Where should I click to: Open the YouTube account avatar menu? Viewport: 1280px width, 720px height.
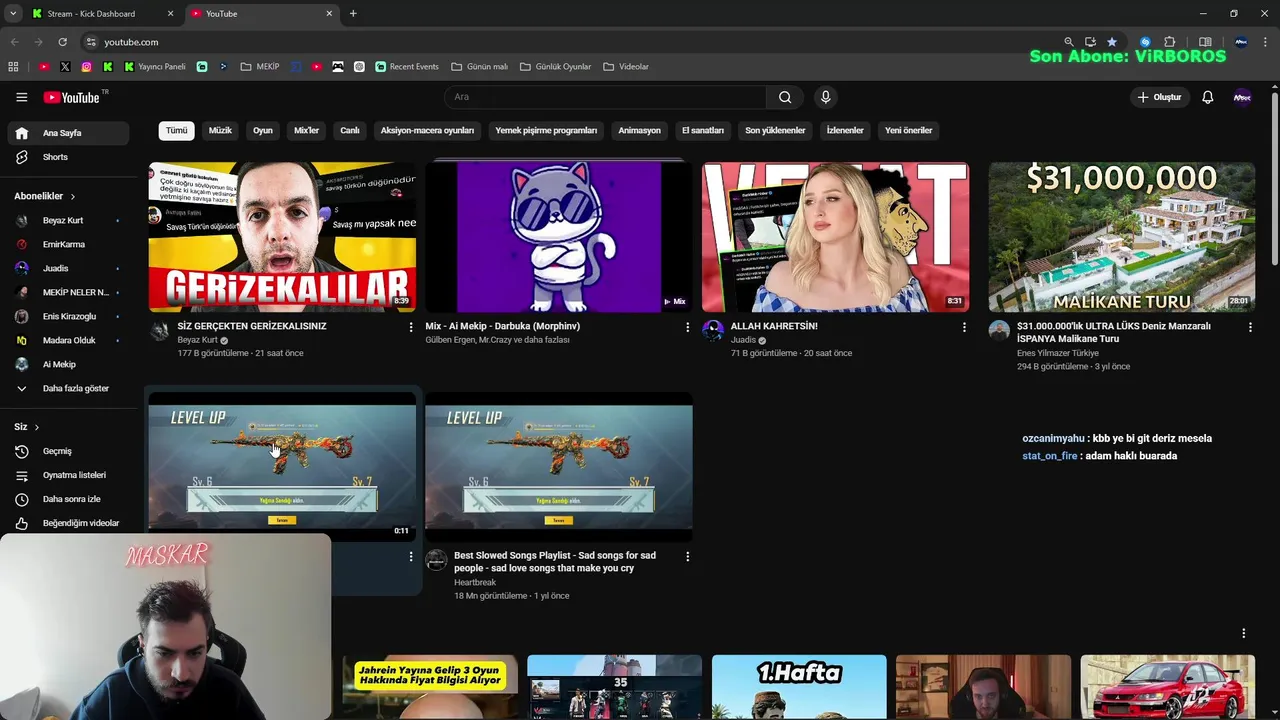click(x=1242, y=97)
